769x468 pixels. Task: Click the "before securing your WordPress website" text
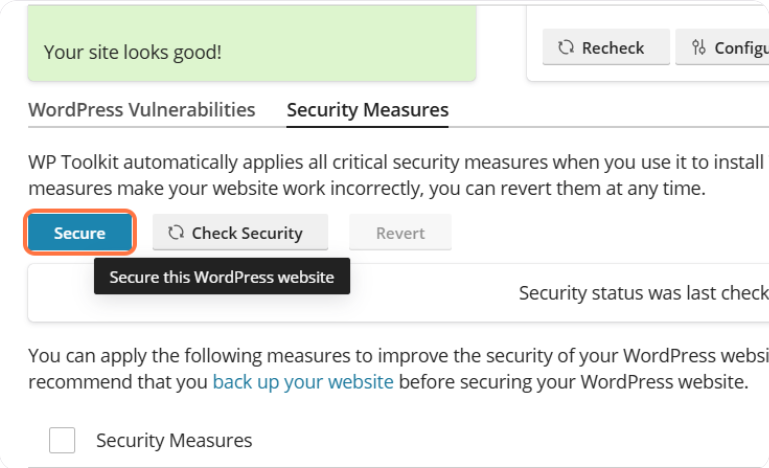[572, 381]
